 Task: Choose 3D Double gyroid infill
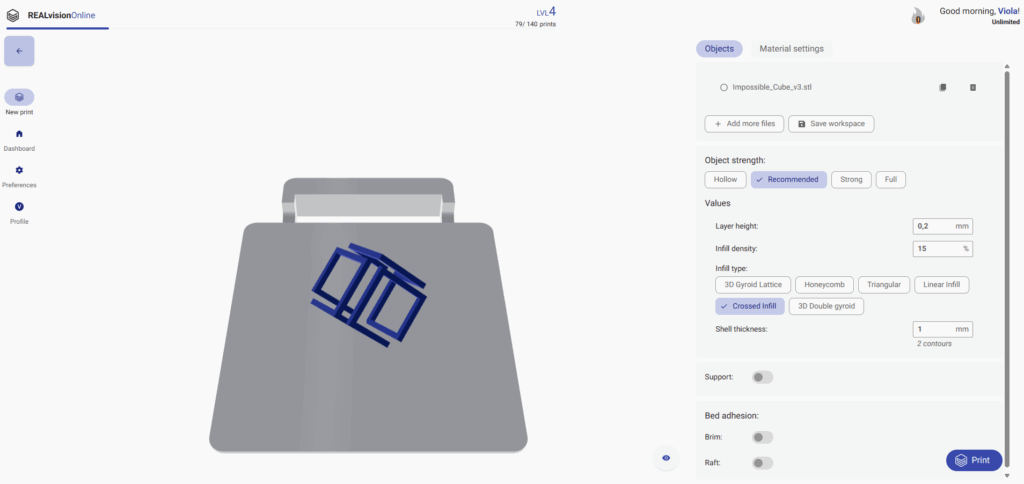coord(826,306)
